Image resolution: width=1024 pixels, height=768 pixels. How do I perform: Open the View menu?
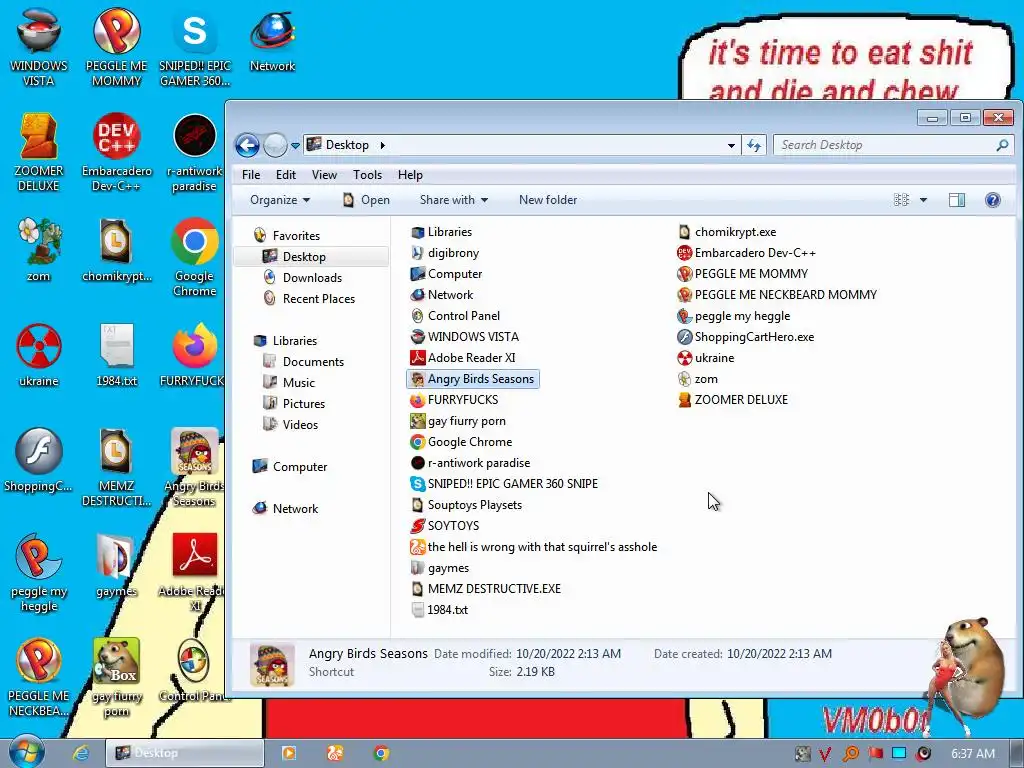coord(324,175)
